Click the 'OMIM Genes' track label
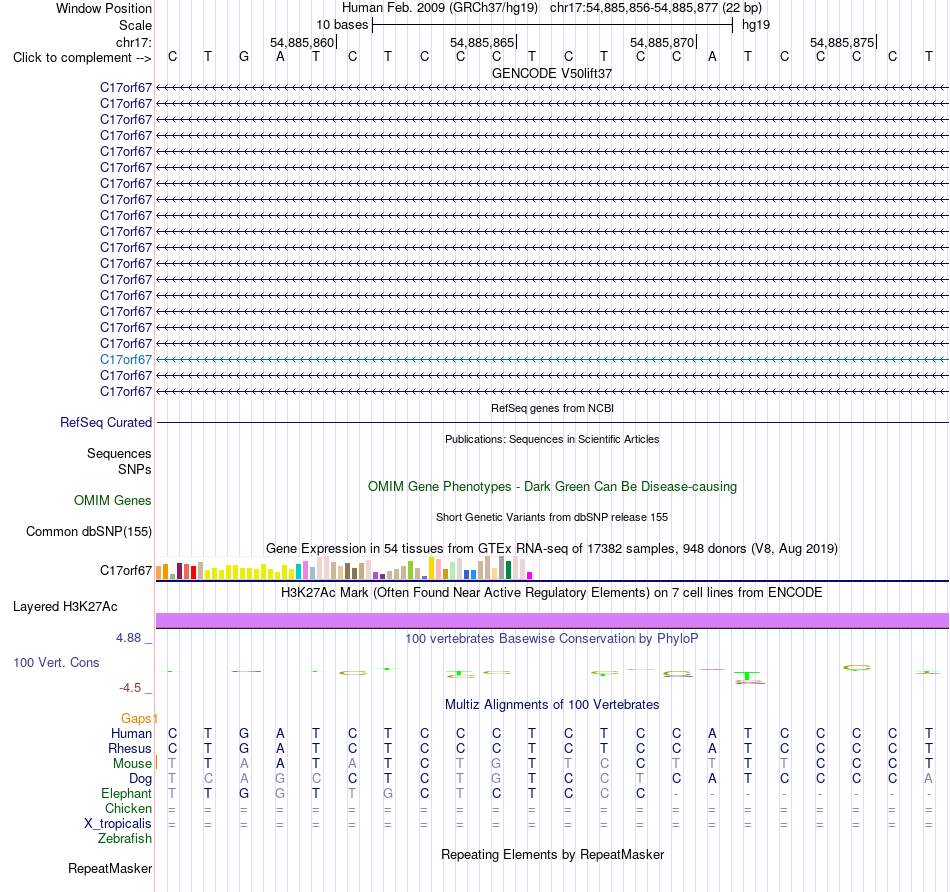The width and height of the screenshot is (950, 892). [113, 501]
